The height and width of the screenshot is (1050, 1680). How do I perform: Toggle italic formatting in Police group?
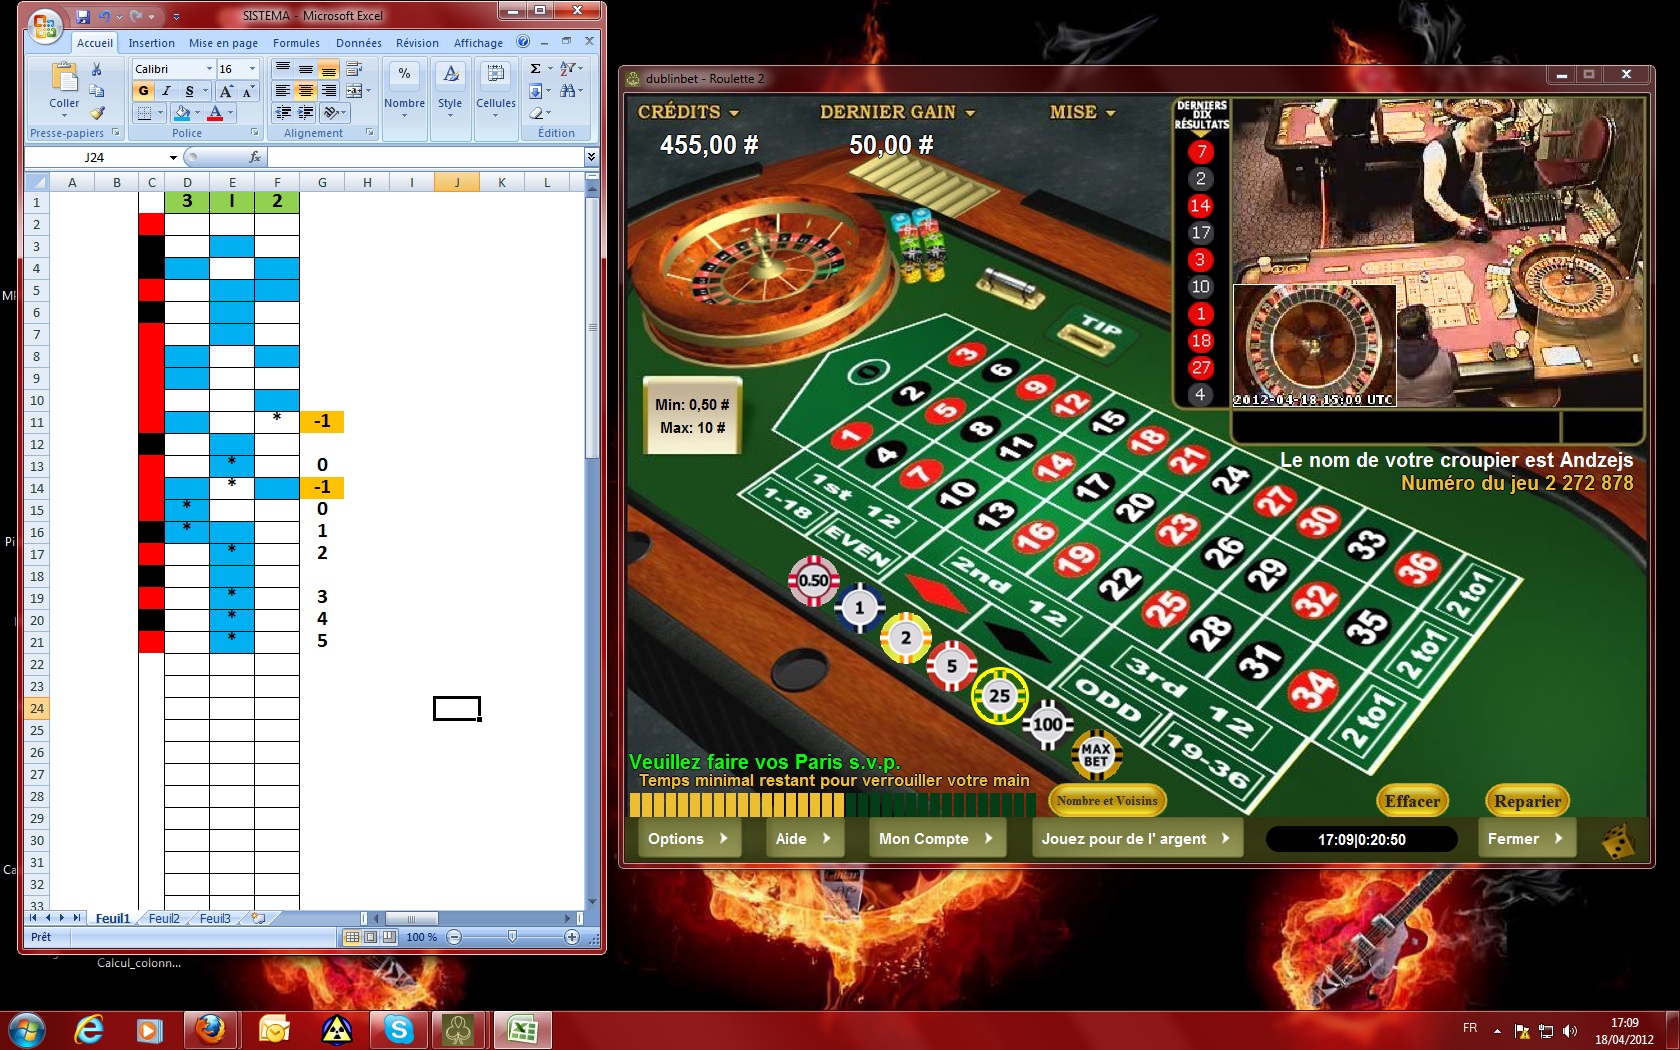[x=166, y=91]
